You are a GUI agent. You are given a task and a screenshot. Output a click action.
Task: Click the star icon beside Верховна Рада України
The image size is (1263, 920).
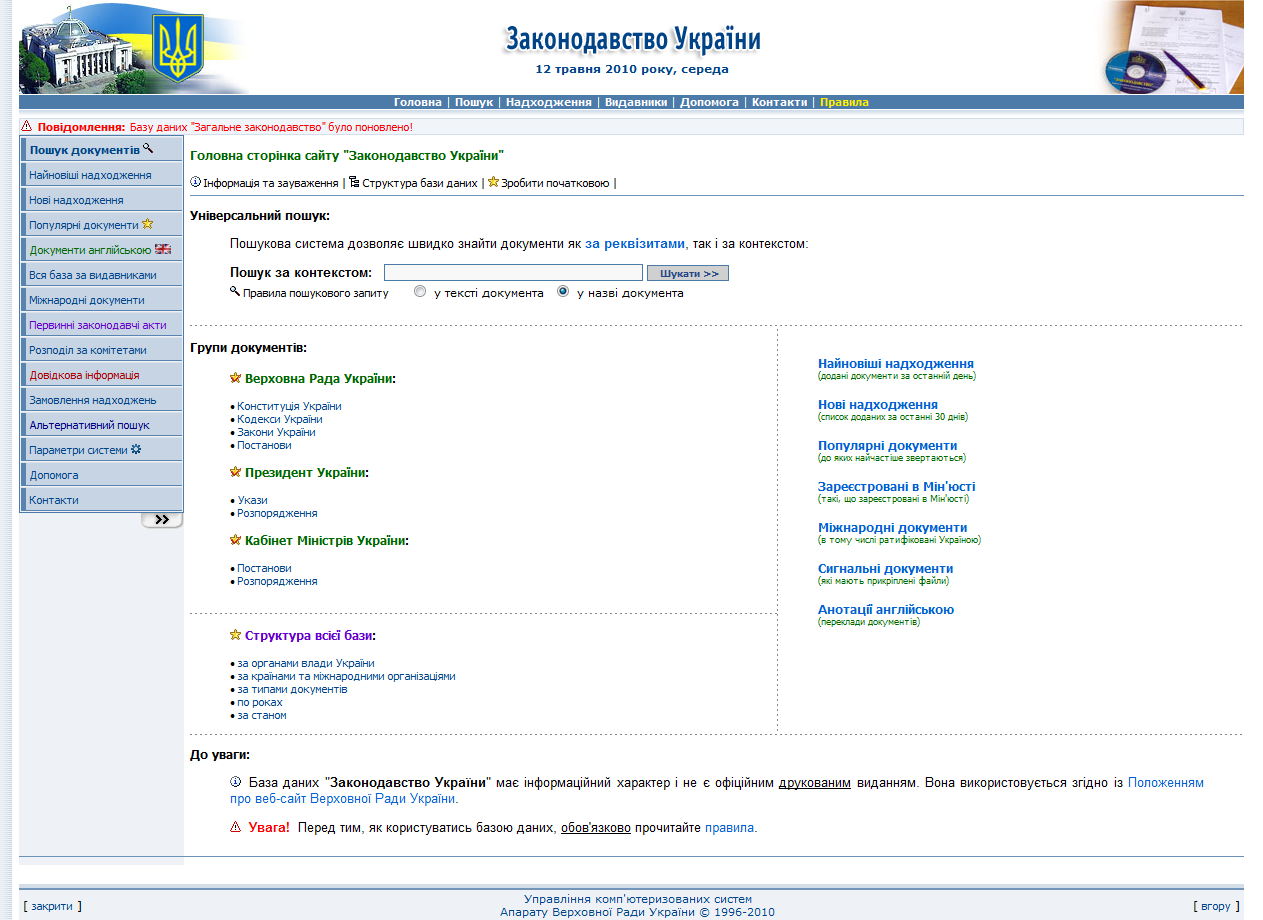pyautogui.click(x=236, y=378)
